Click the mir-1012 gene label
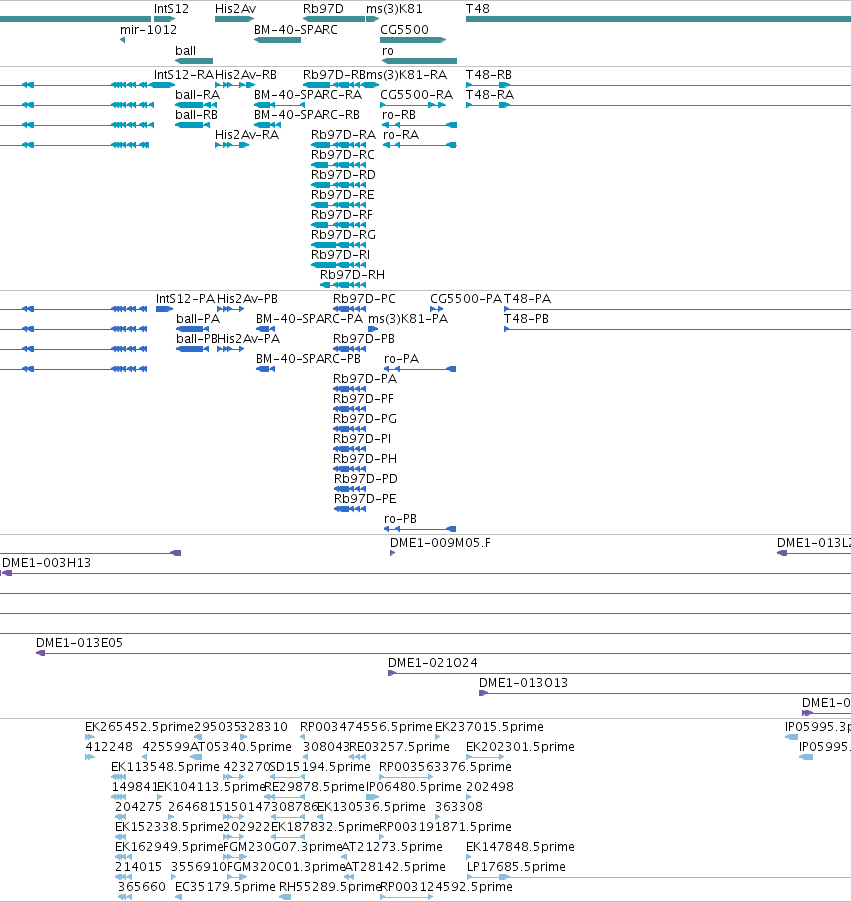Screen dimensions: 851x902 tap(148, 29)
